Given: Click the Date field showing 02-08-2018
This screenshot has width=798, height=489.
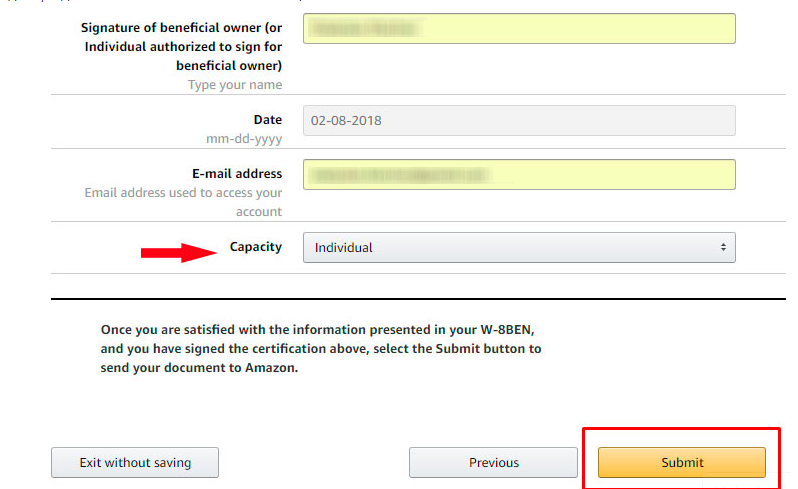Looking at the screenshot, I should pos(518,121).
